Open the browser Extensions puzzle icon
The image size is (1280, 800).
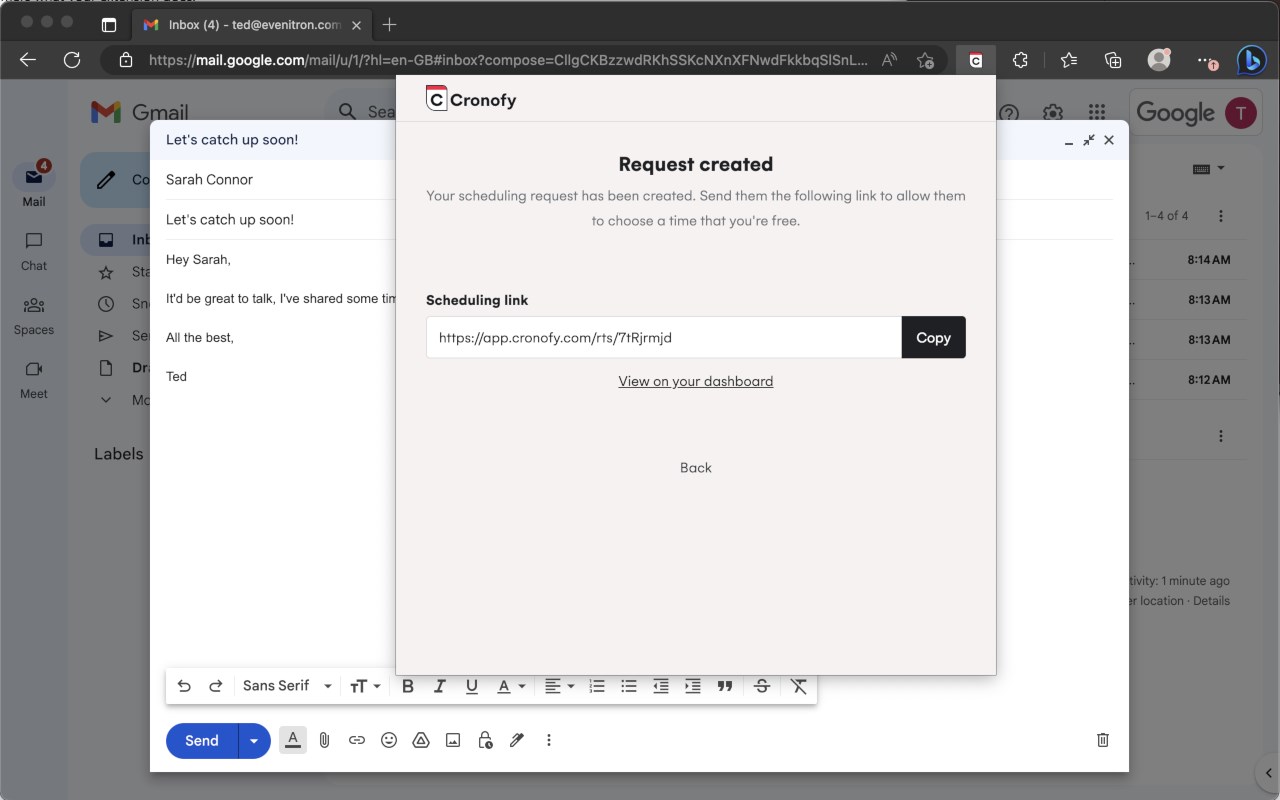pyautogui.click(x=1020, y=60)
